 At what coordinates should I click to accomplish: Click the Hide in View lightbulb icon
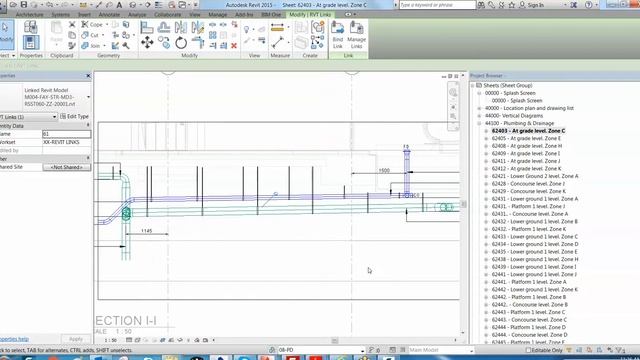coord(247,29)
